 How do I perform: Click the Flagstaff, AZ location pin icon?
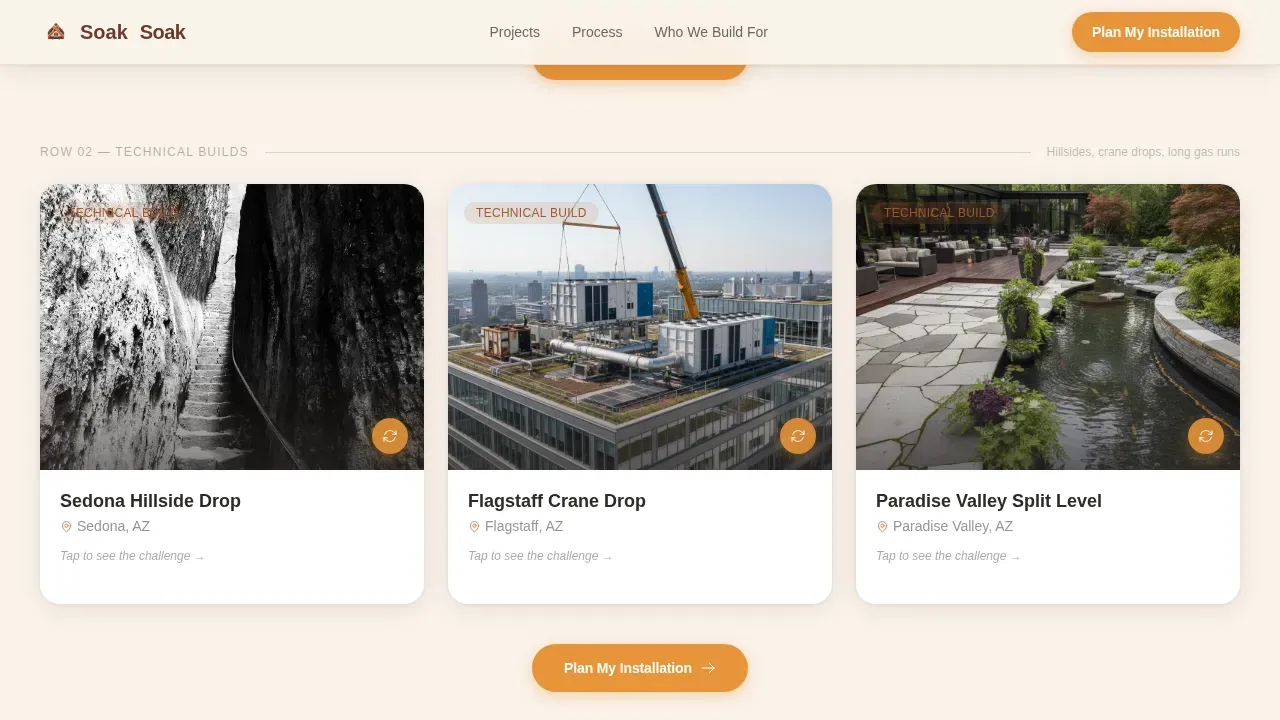pyautogui.click(x=475, y=527)
